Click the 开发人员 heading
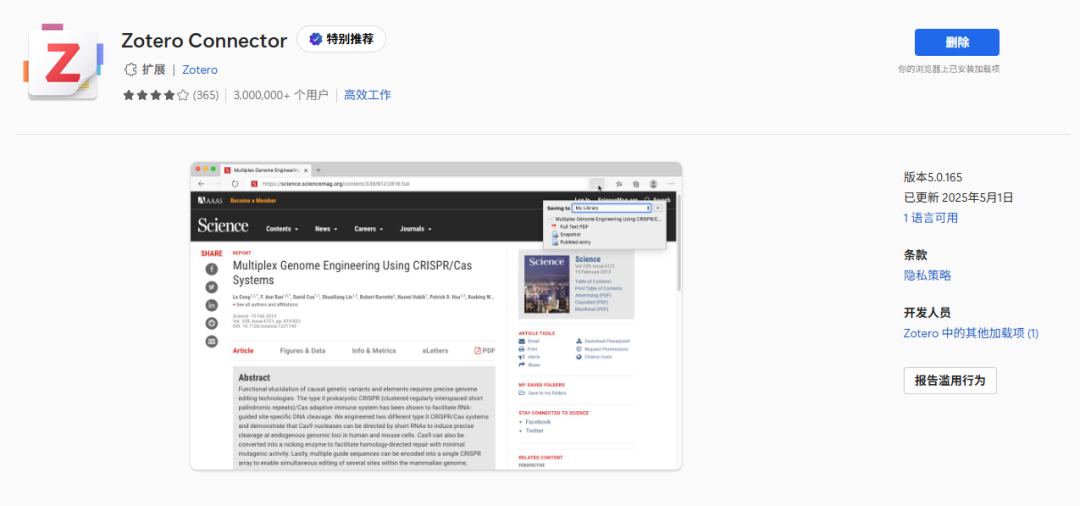The height and width of the screenshot is (506, 1080). click(x=927, y=313)
